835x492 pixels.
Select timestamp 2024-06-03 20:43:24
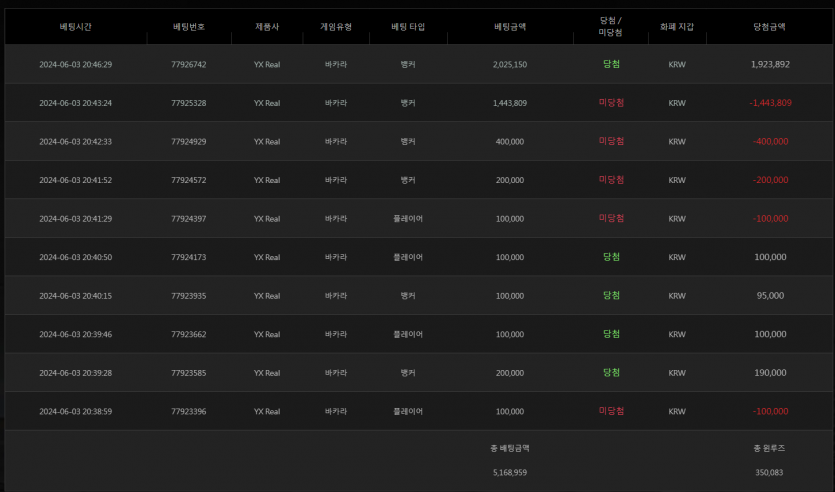tap(76, 103)
